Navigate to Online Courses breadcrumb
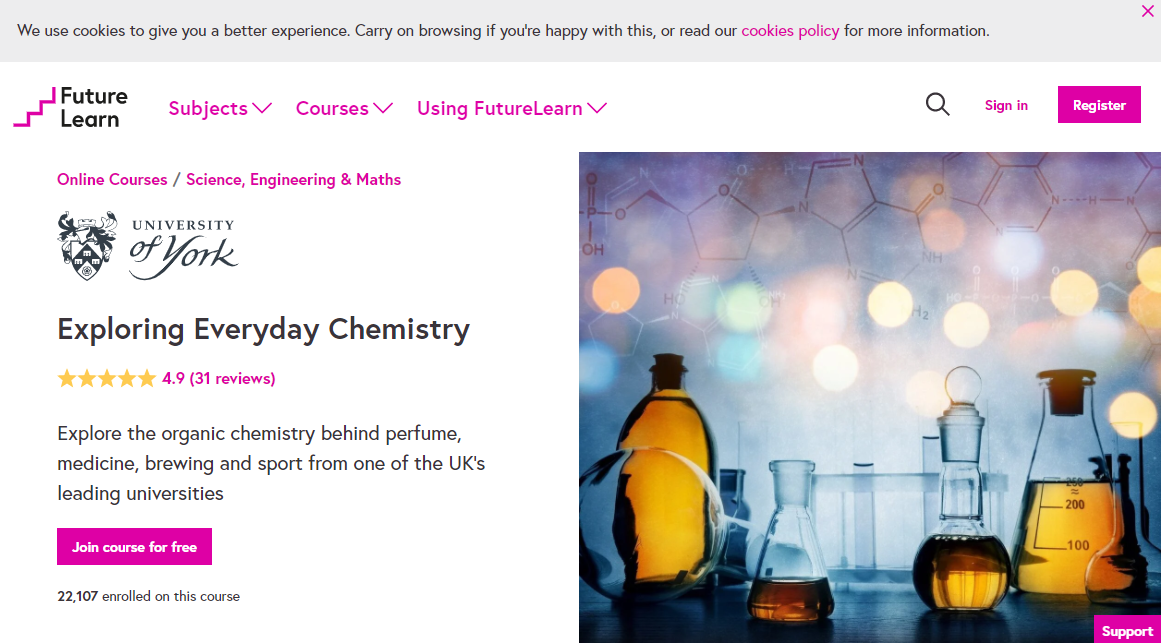 112,180
